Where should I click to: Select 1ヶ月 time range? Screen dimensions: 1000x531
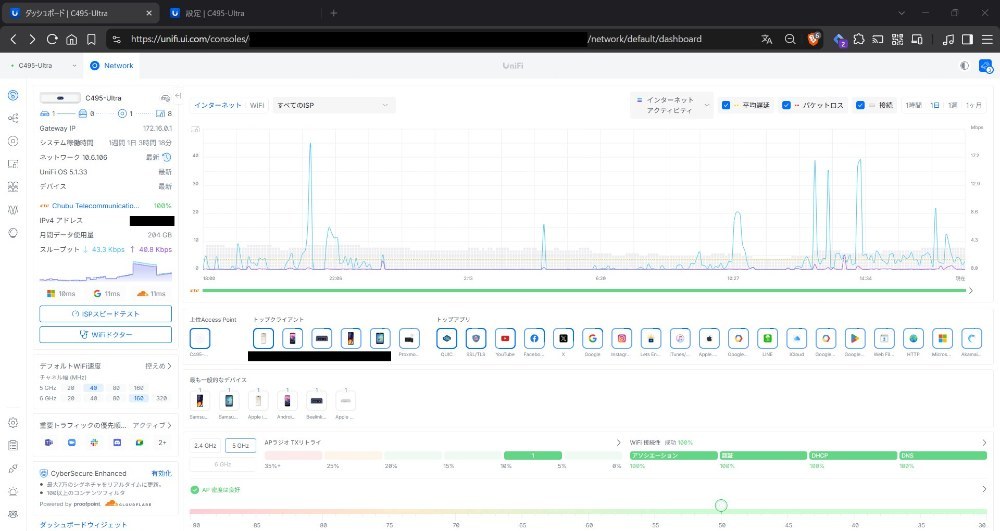pos(974,105)
